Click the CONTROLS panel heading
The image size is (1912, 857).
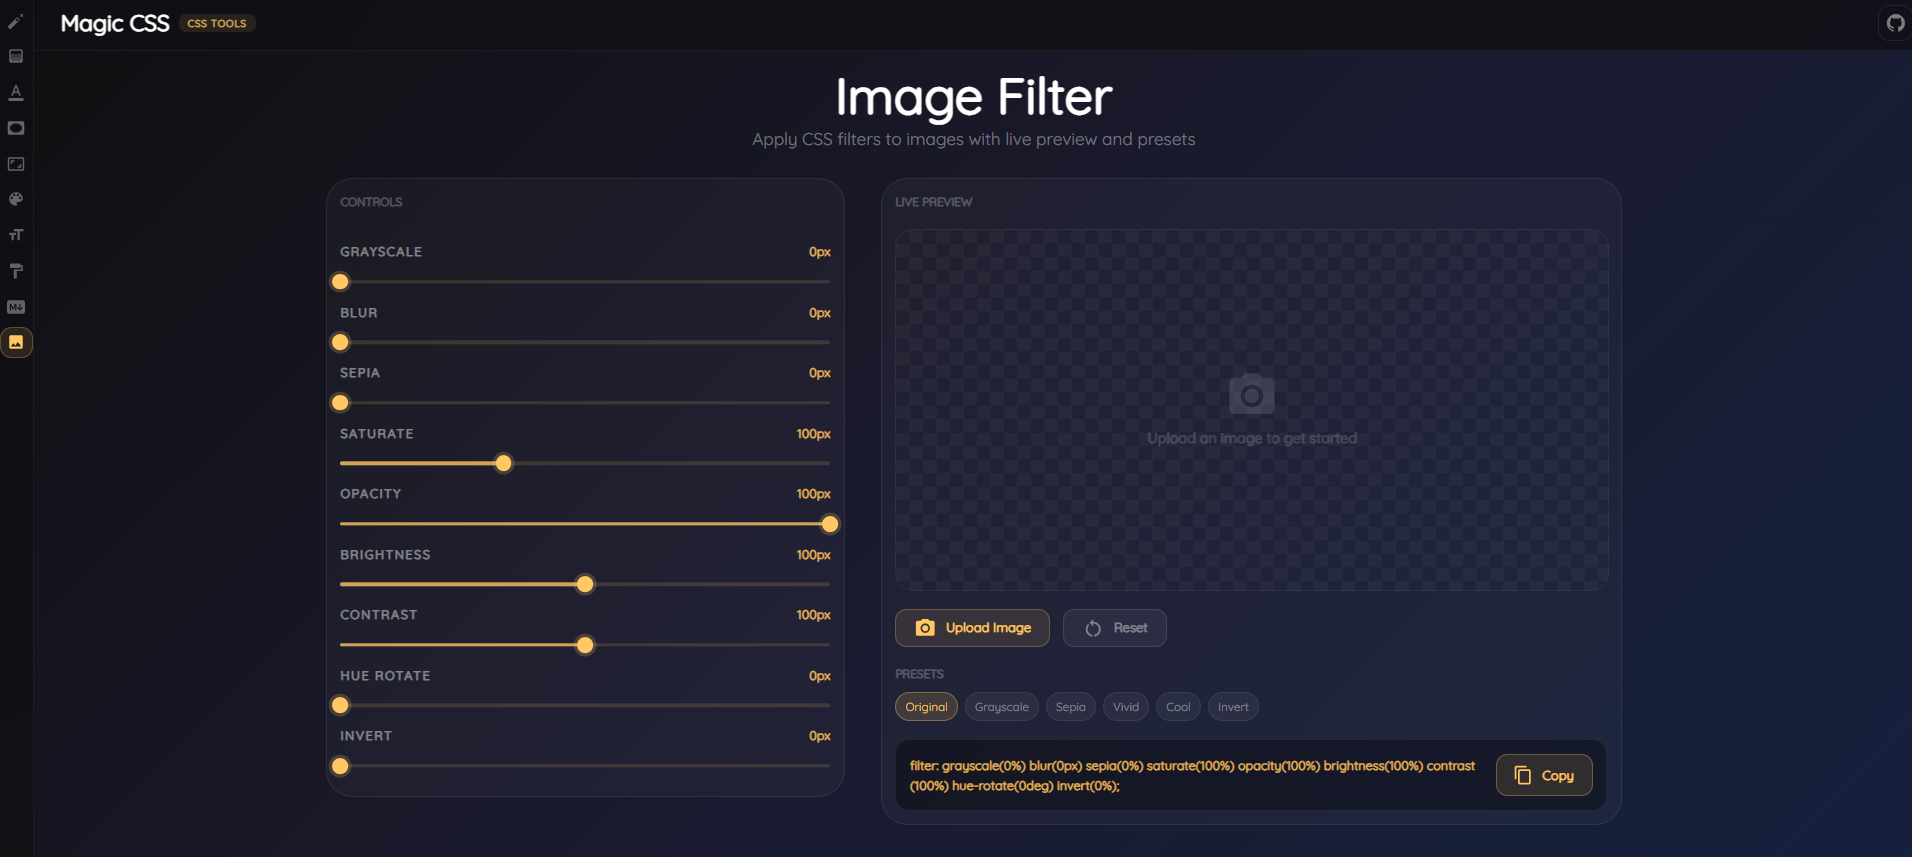(x=371, y=202)
